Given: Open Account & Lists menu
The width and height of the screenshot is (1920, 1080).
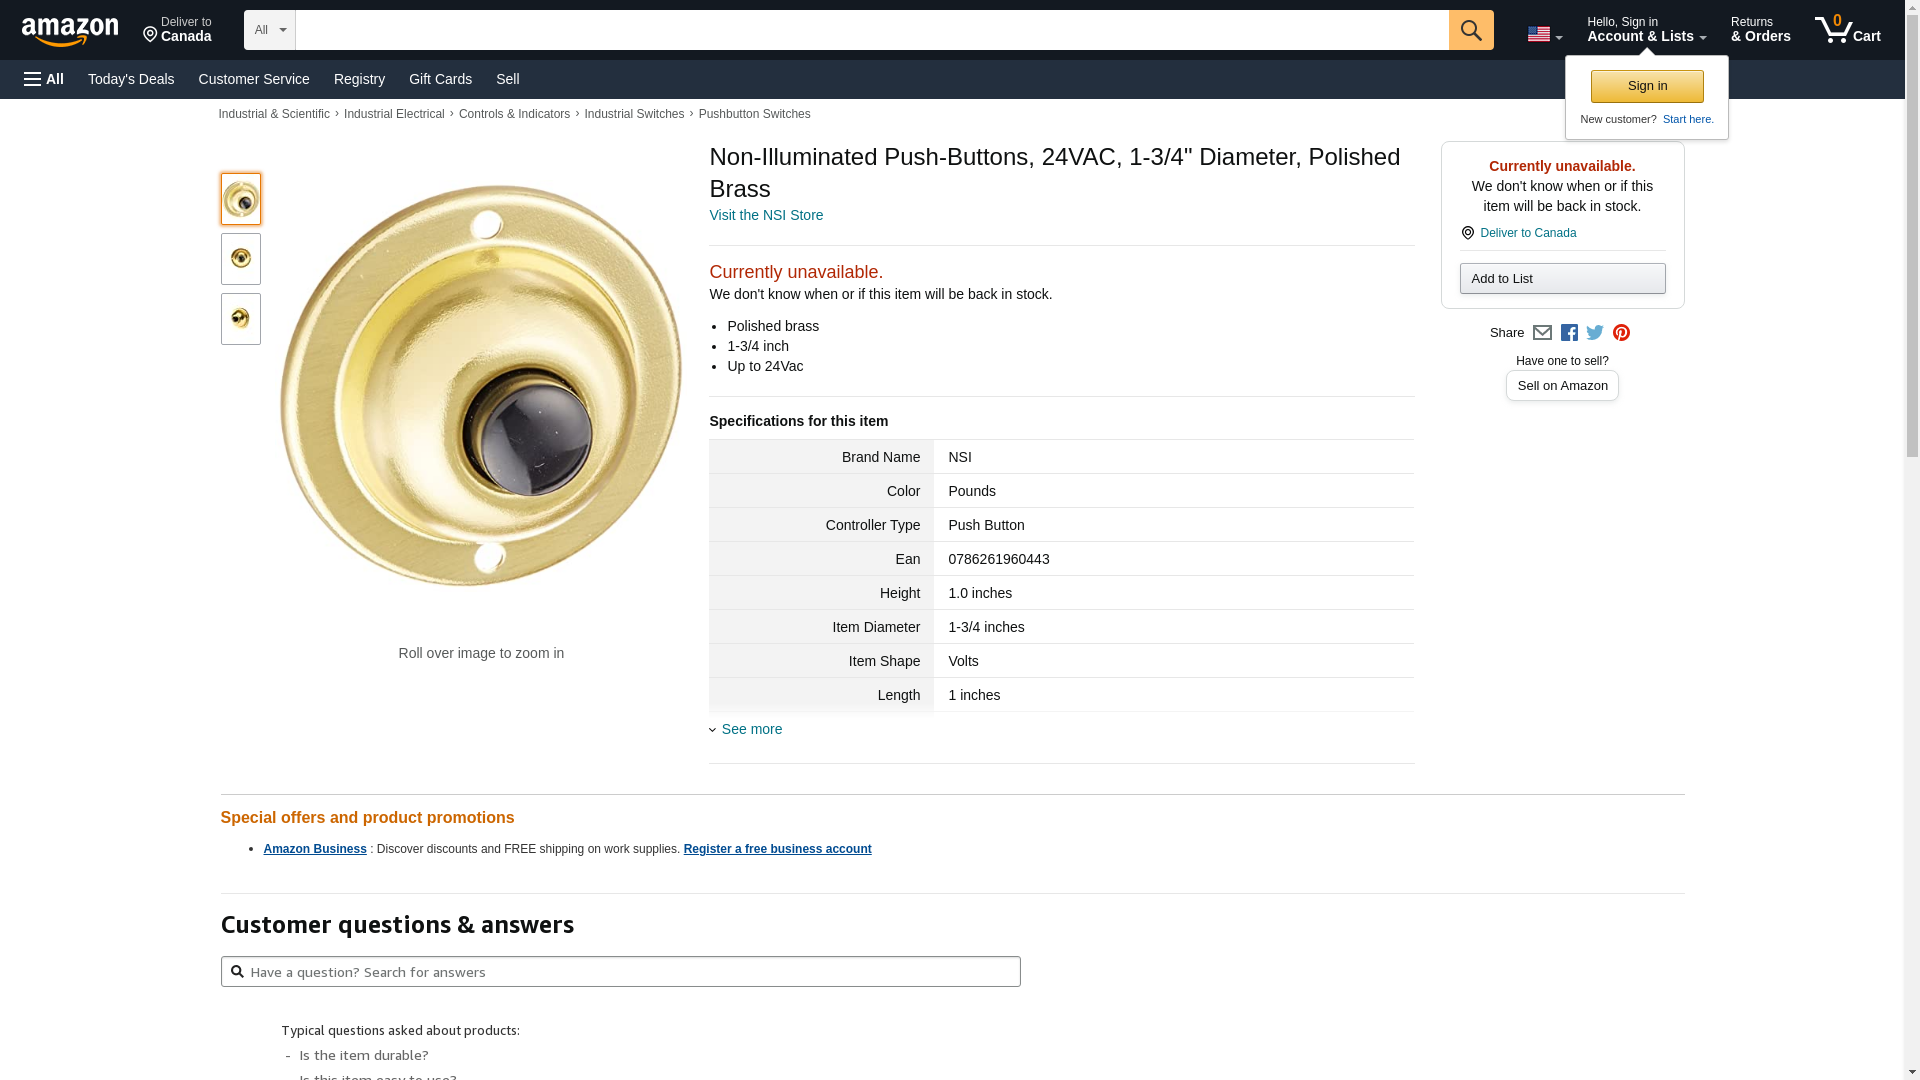Looking at the screenshot, I should pyautogui.click(x=1646, y=30).
